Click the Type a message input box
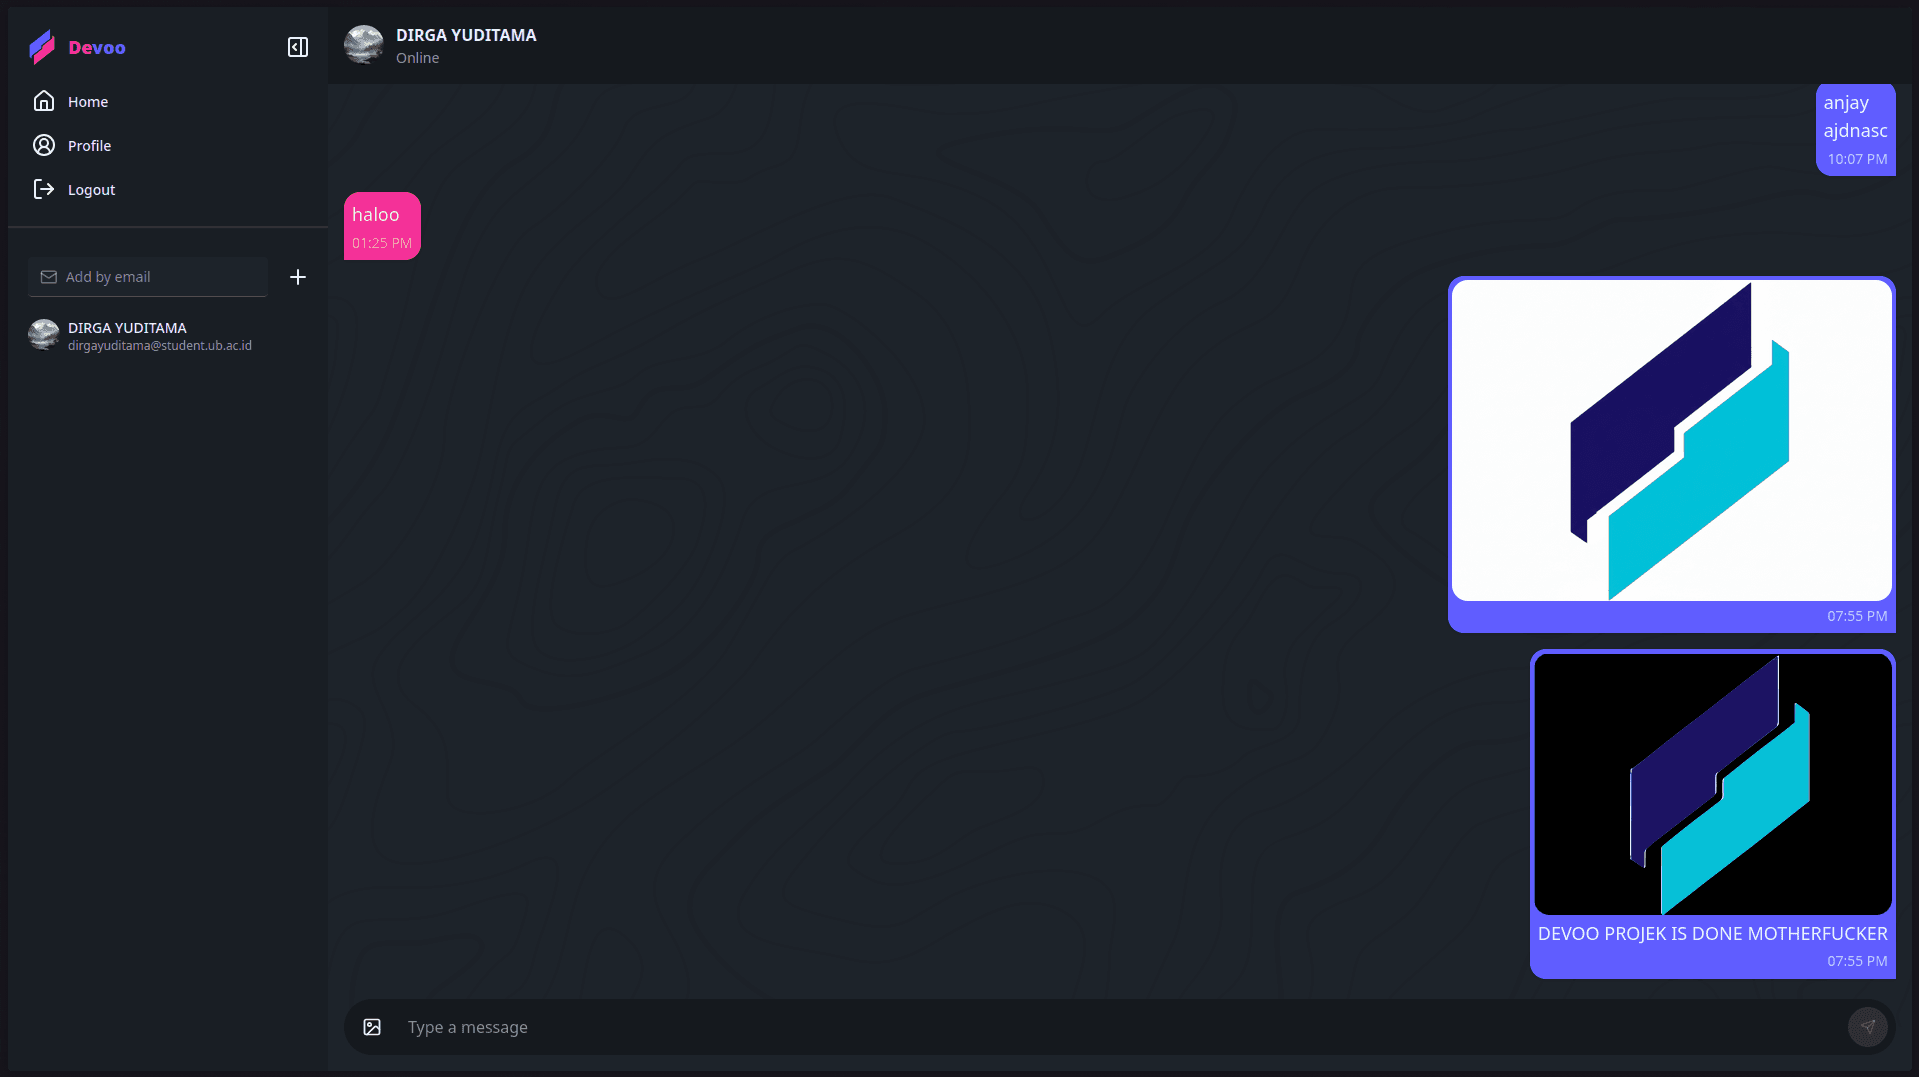Image resolution: width=1919 pixels, height=1077 pixels. click(x=700, y=1026)
